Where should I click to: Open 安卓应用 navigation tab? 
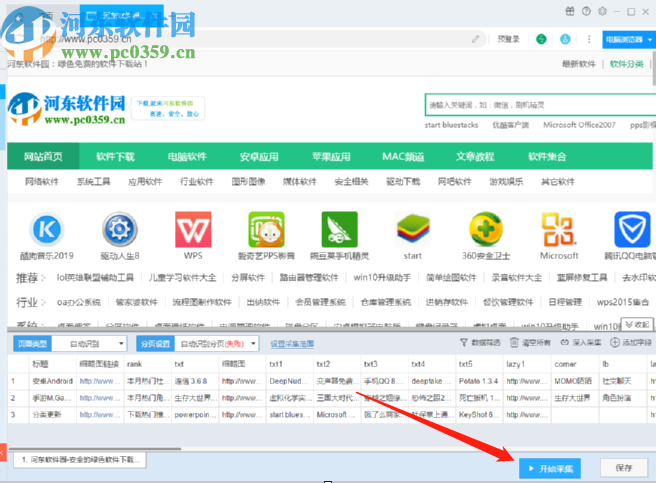(x=259, y=156)
